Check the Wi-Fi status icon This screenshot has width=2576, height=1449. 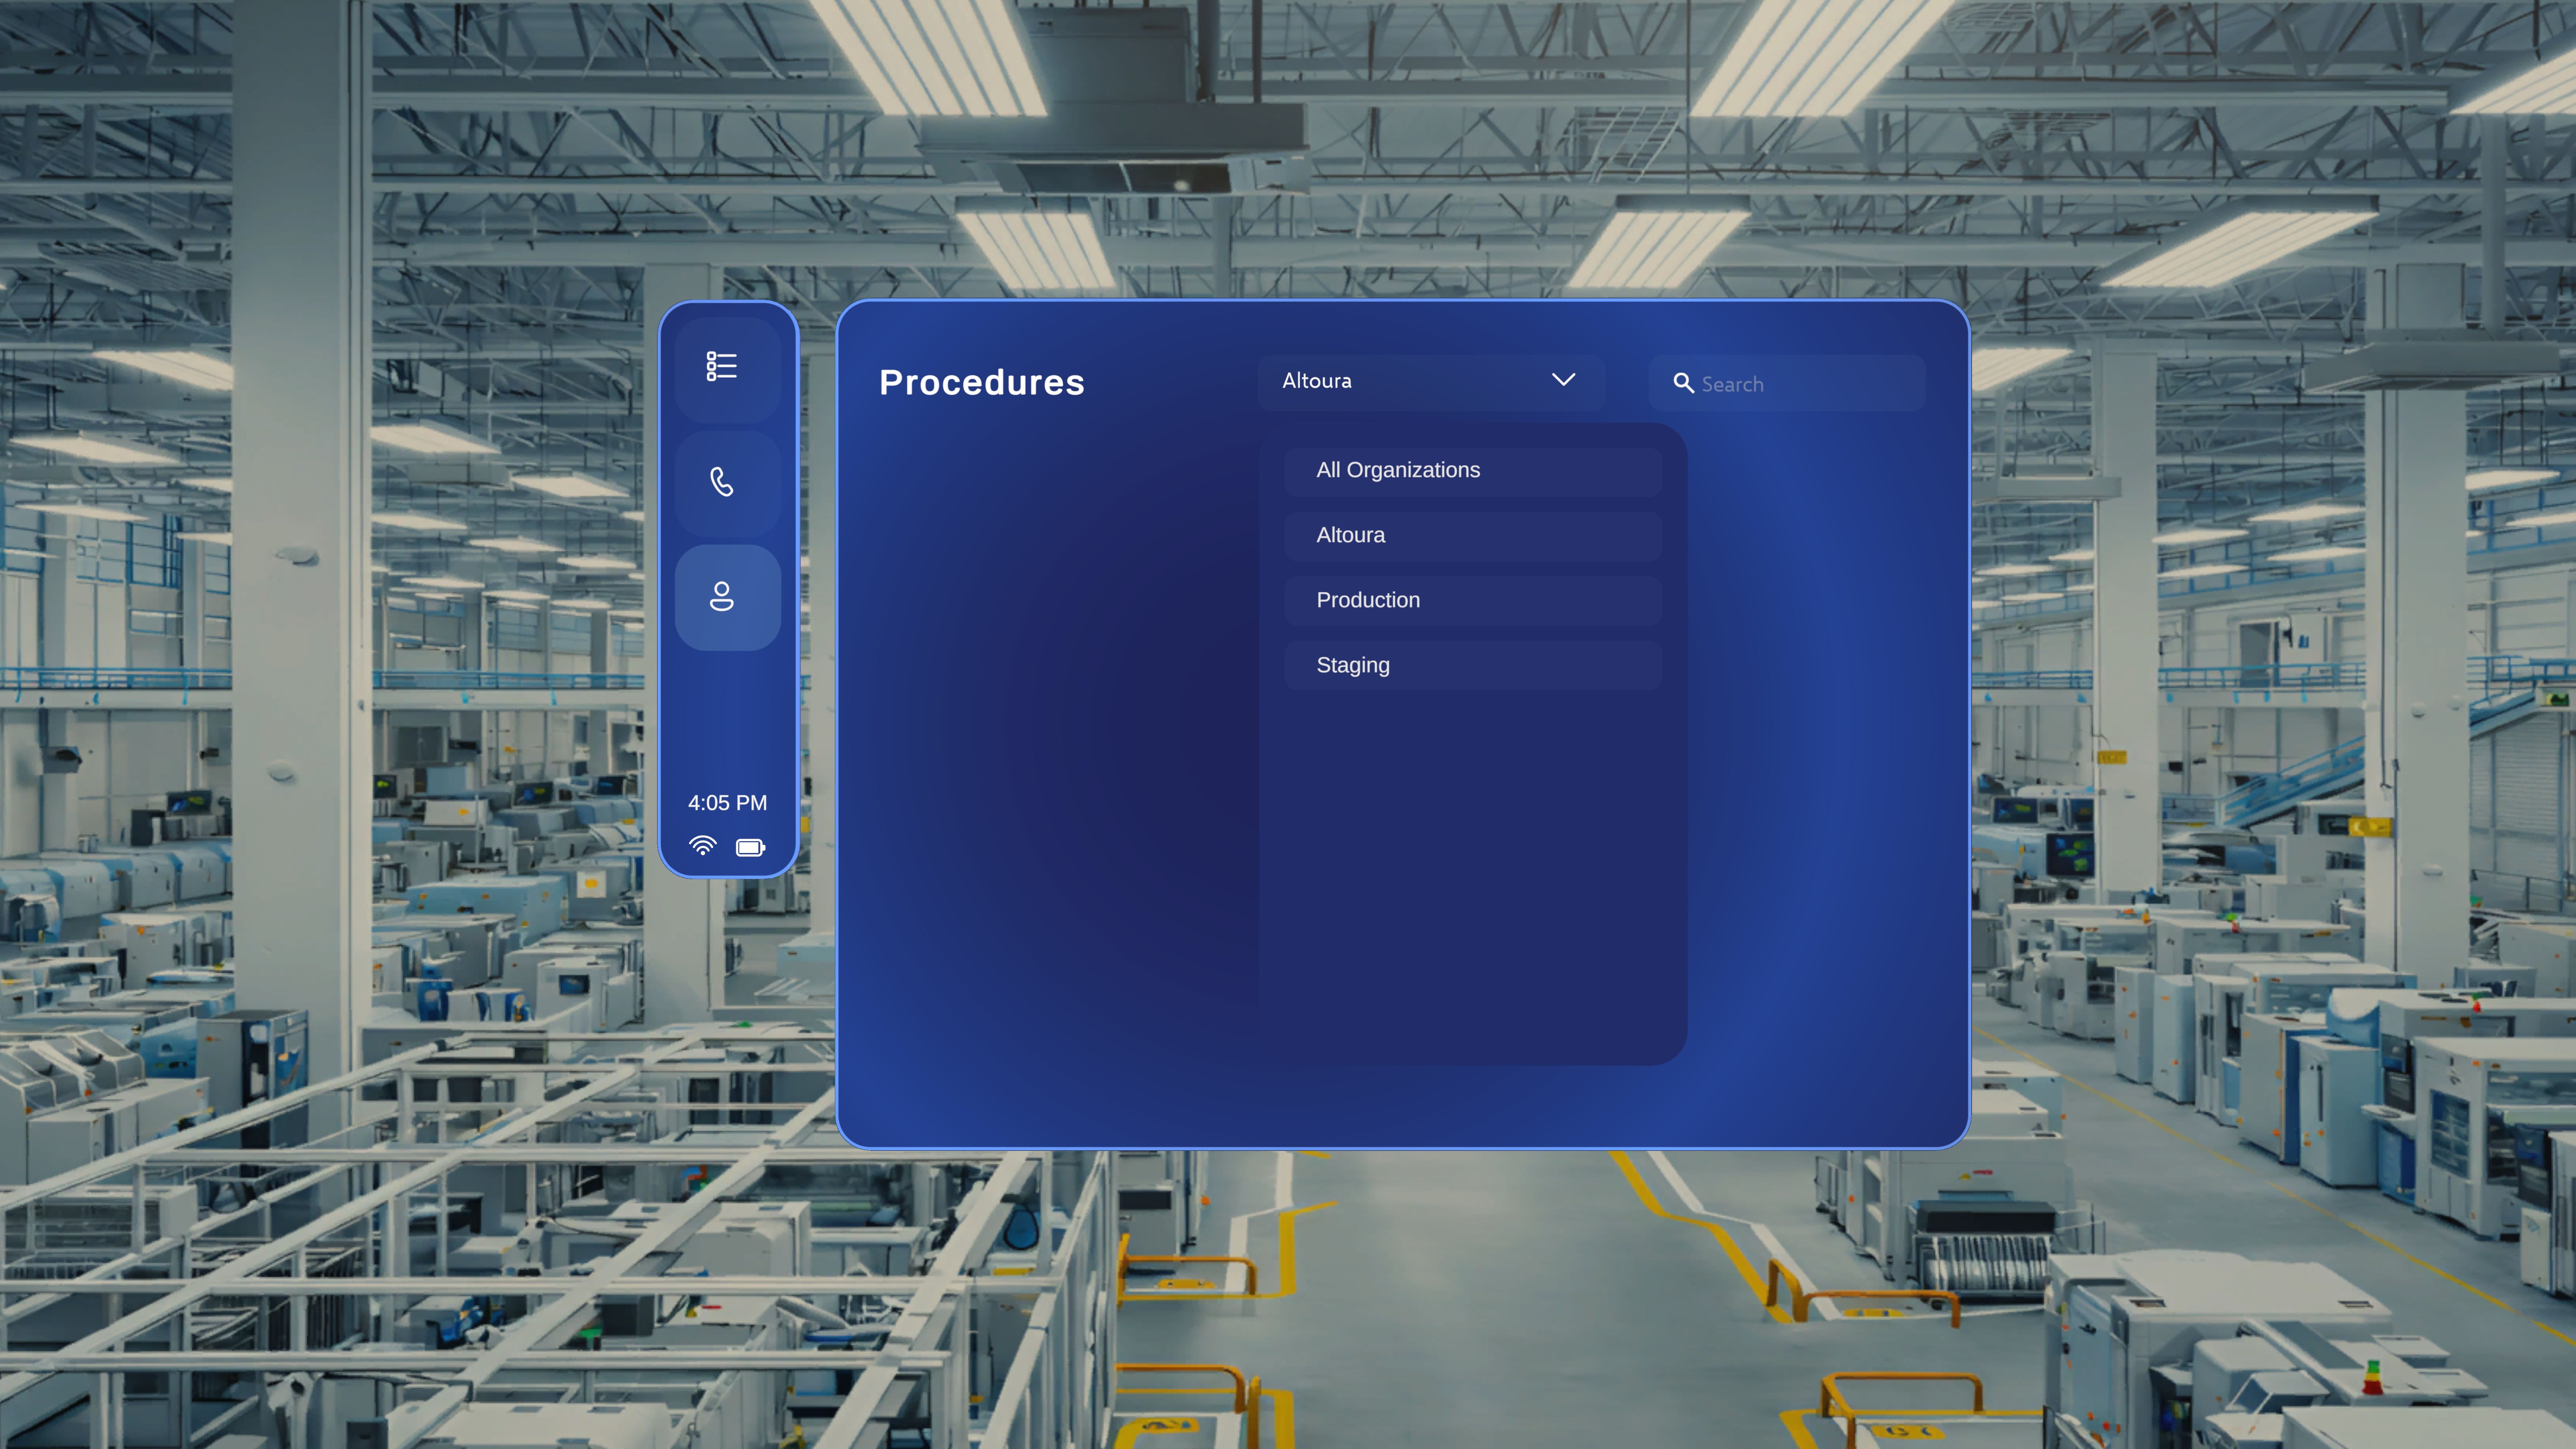[703, 846]
